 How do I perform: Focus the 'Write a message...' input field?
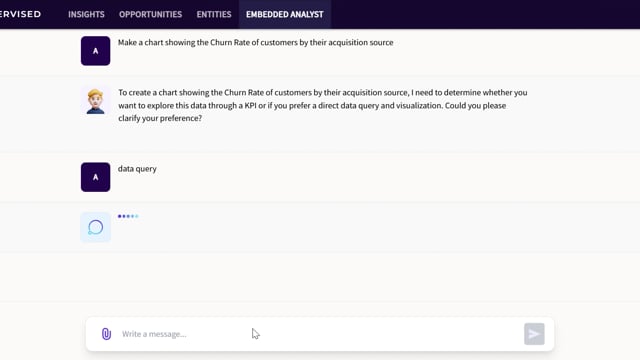click(x=318, y=334)
